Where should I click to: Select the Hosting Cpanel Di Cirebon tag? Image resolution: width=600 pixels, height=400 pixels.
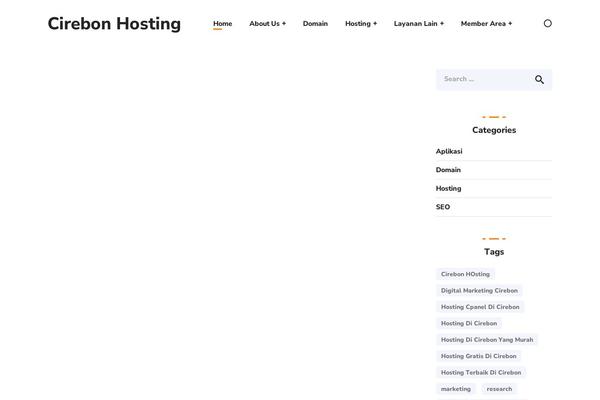(480, 307)
